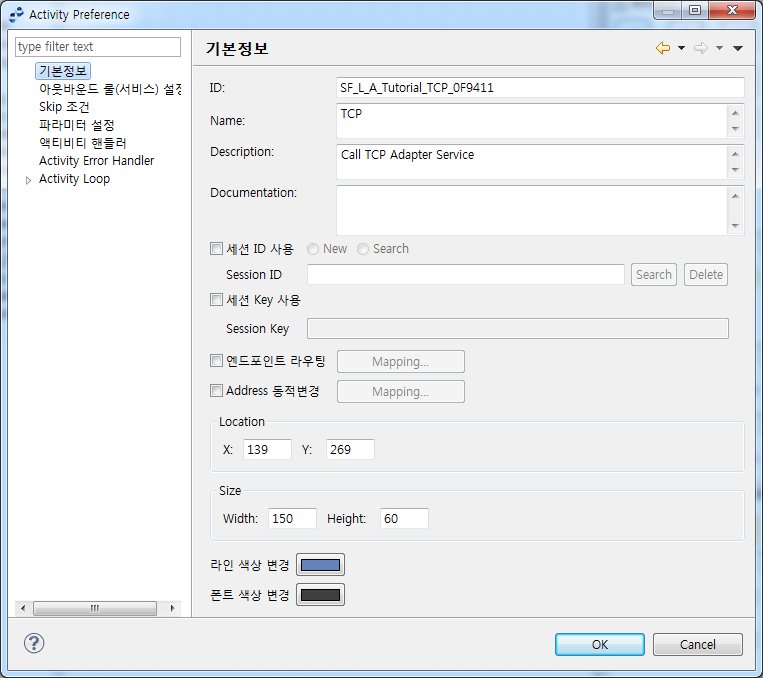Select Activity Error Handler tree item

tap(96, 161)
